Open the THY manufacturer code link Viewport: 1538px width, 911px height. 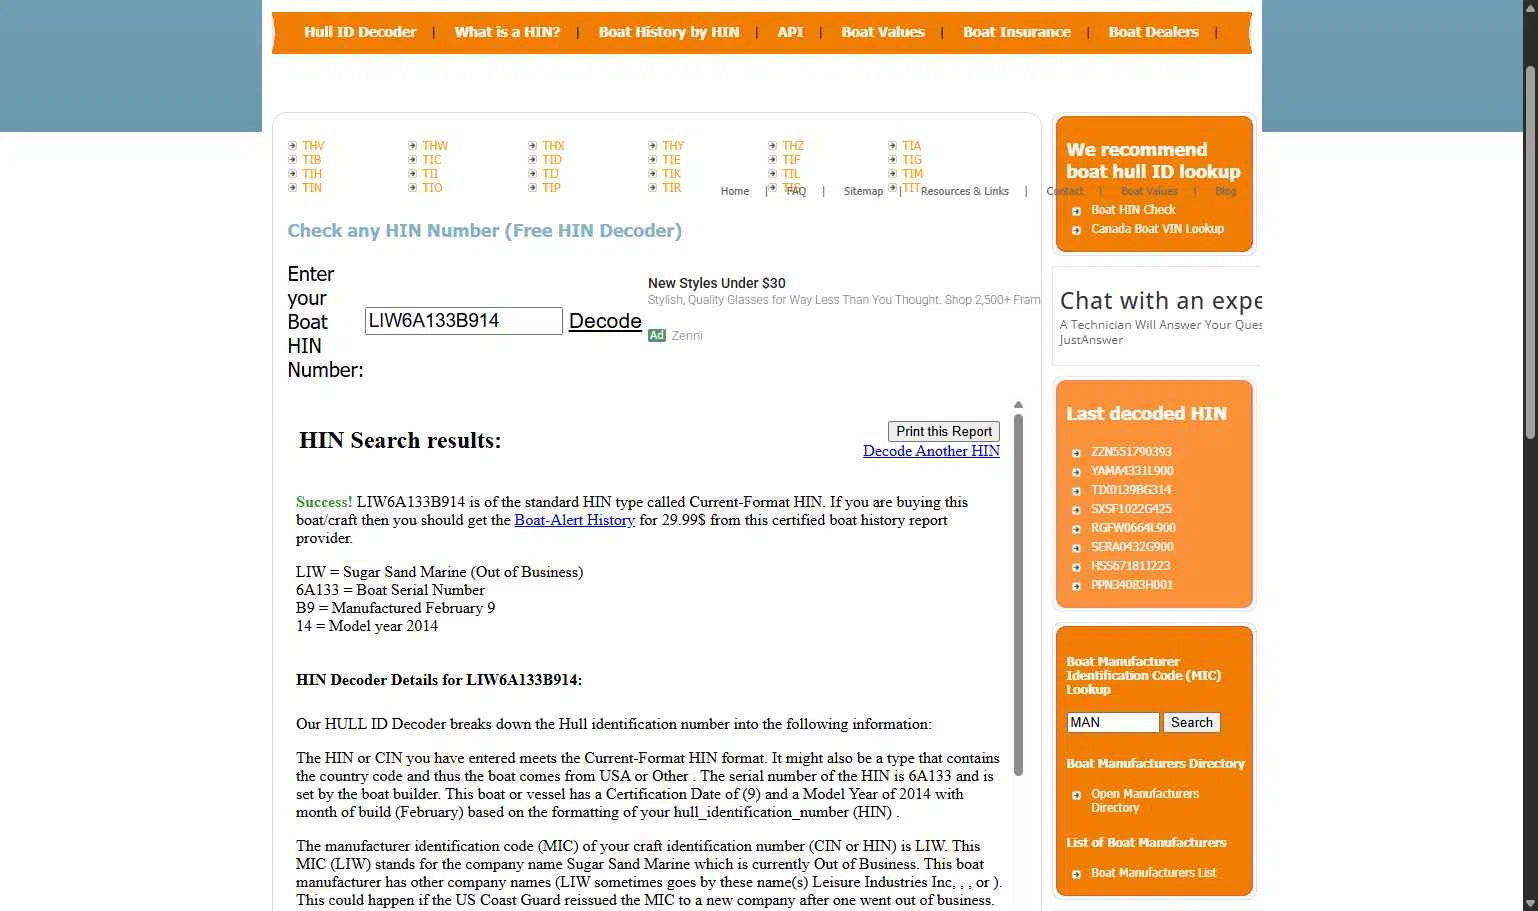(x=673, y=146)
